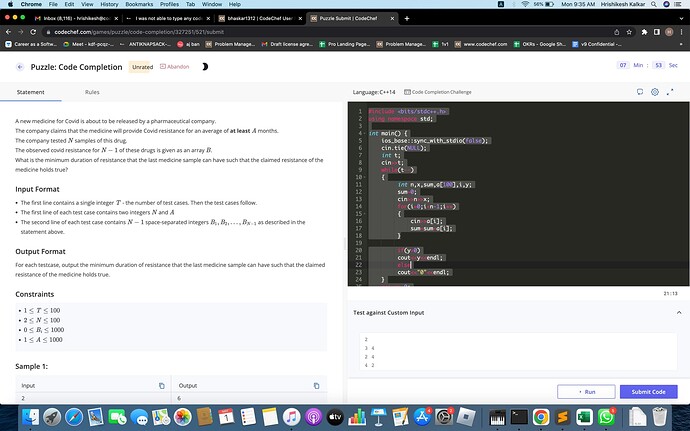Viewport: 690px width, 431px height.
Task: Open WhatsApp from the Dock
Action: [x=606, y=416]
